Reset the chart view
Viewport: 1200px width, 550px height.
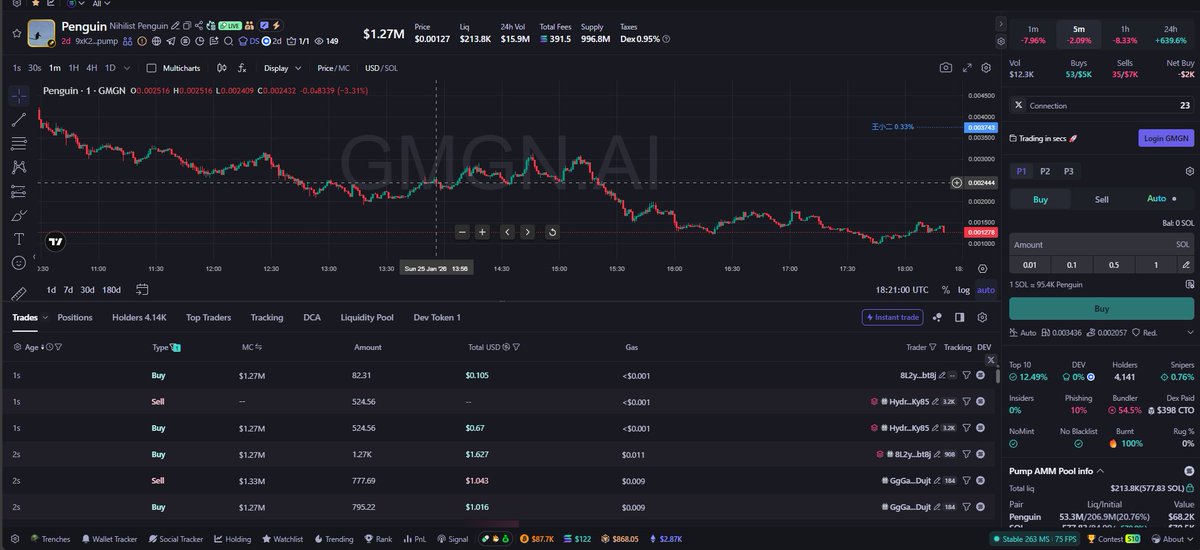point(552,232)
